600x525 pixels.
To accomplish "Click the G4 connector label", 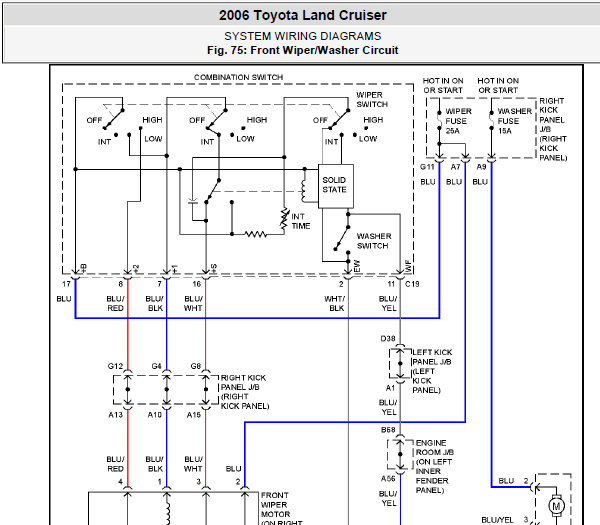I will (157, 366).
